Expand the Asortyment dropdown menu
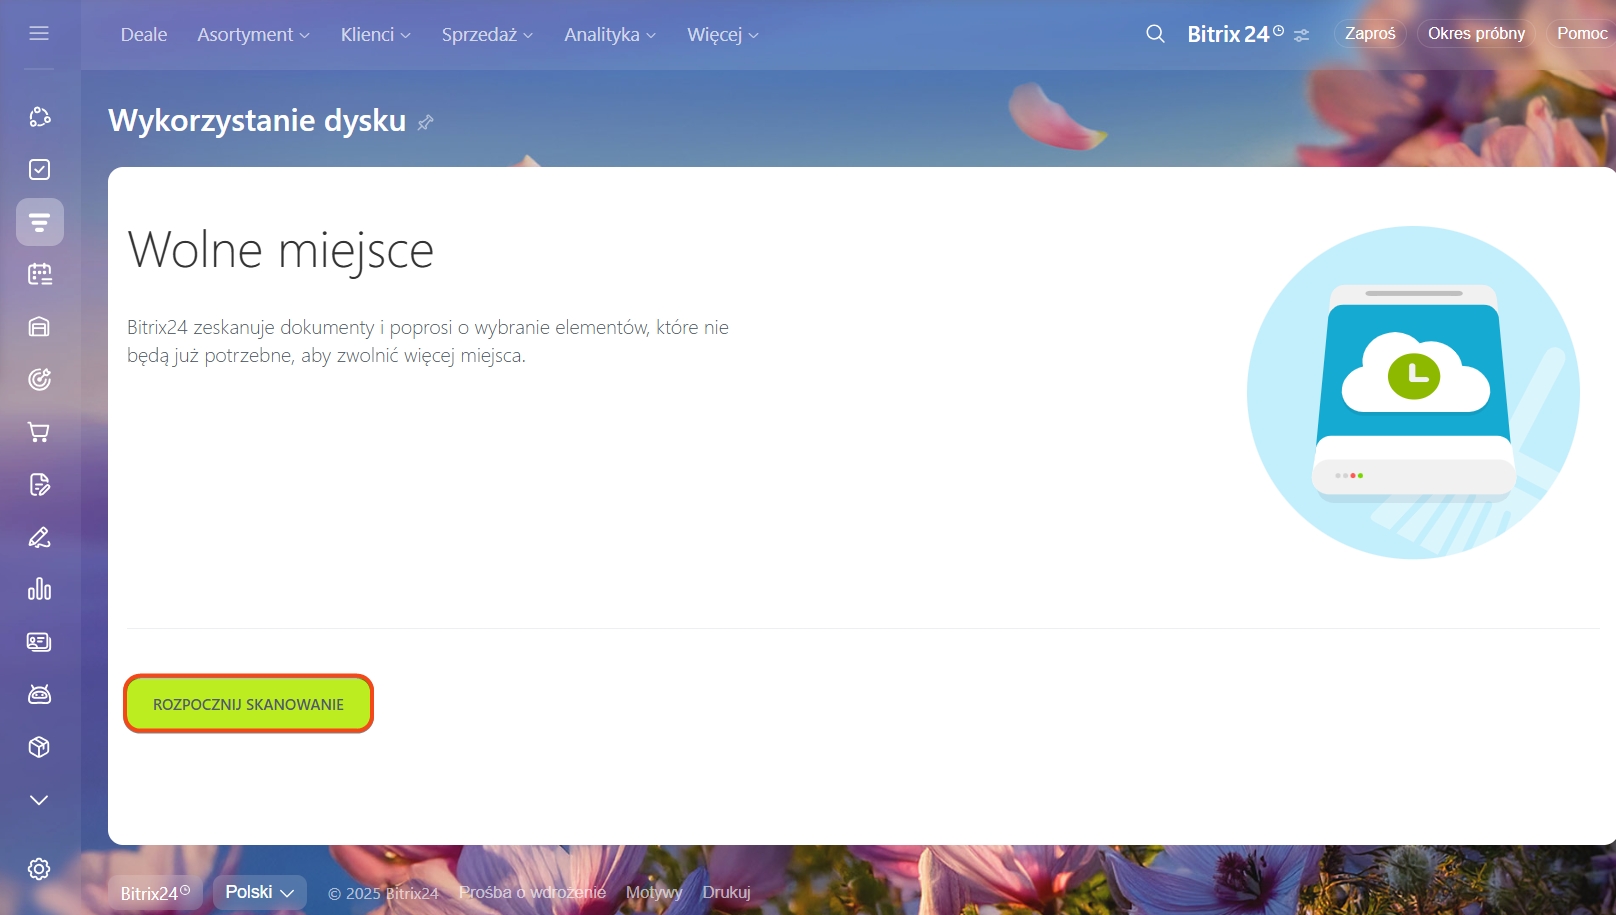 pyautogui.click(x=253, y=35)
